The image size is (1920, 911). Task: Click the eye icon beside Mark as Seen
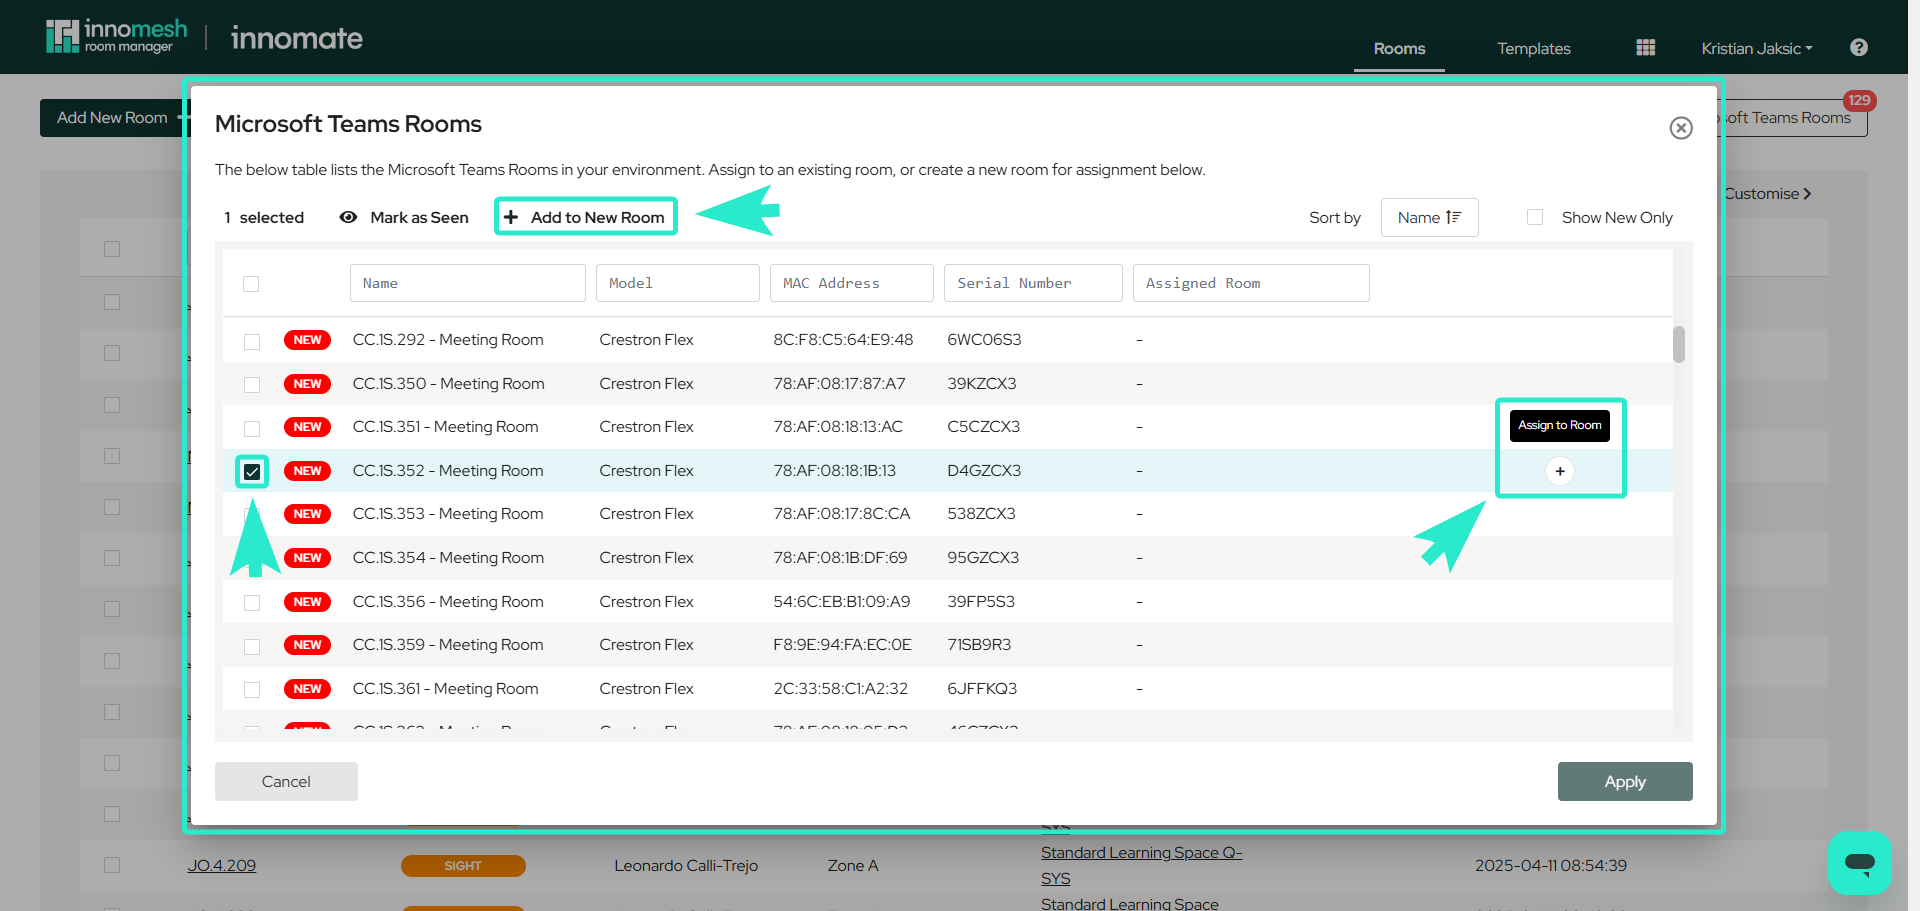tap(348, 217)
